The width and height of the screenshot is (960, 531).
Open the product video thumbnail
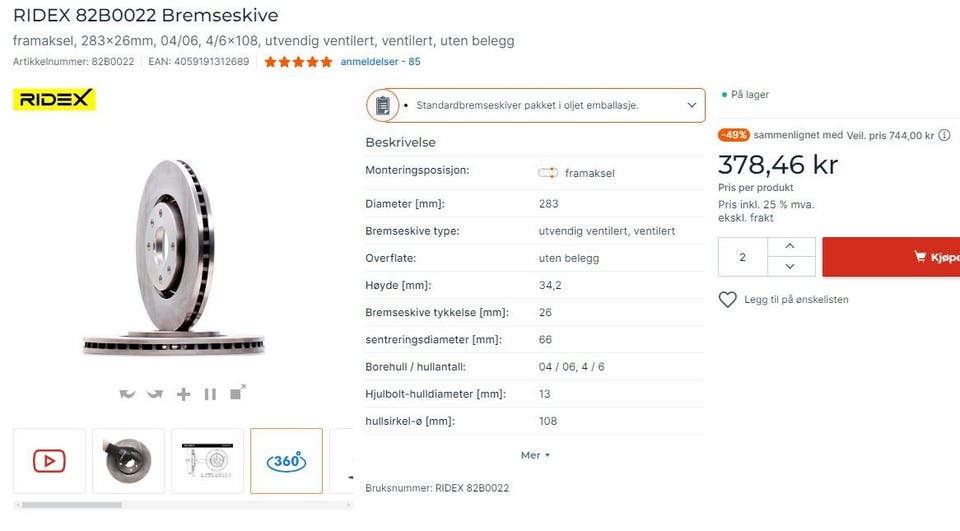point(49,461)
